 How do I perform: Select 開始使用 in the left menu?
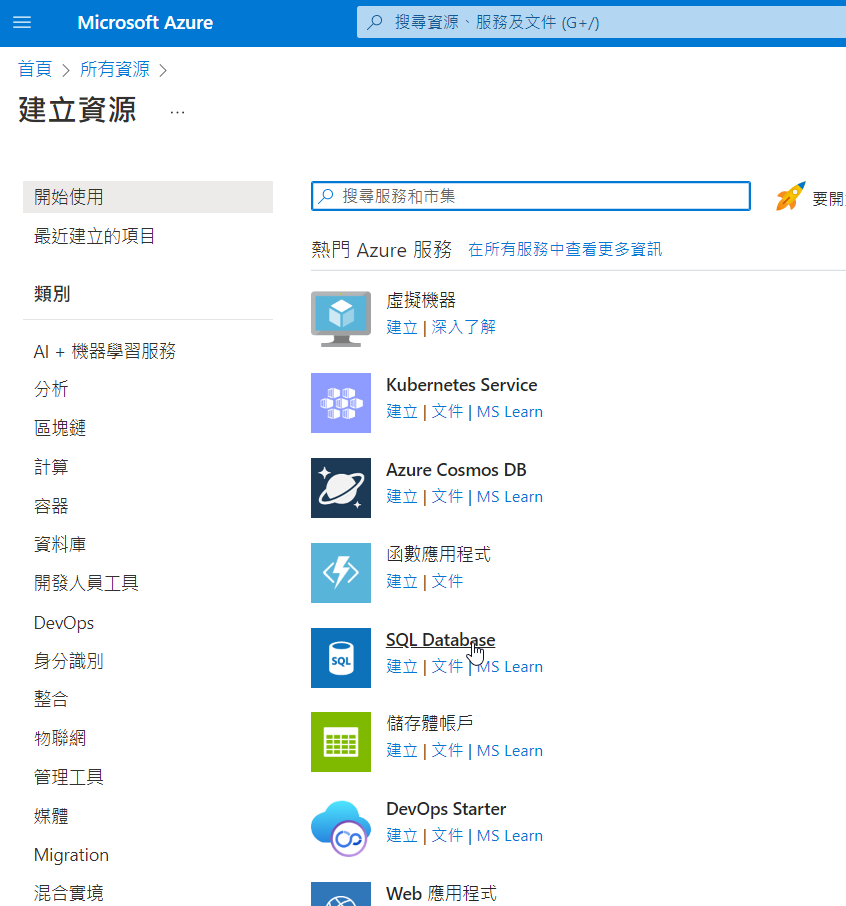click(148, 197)
